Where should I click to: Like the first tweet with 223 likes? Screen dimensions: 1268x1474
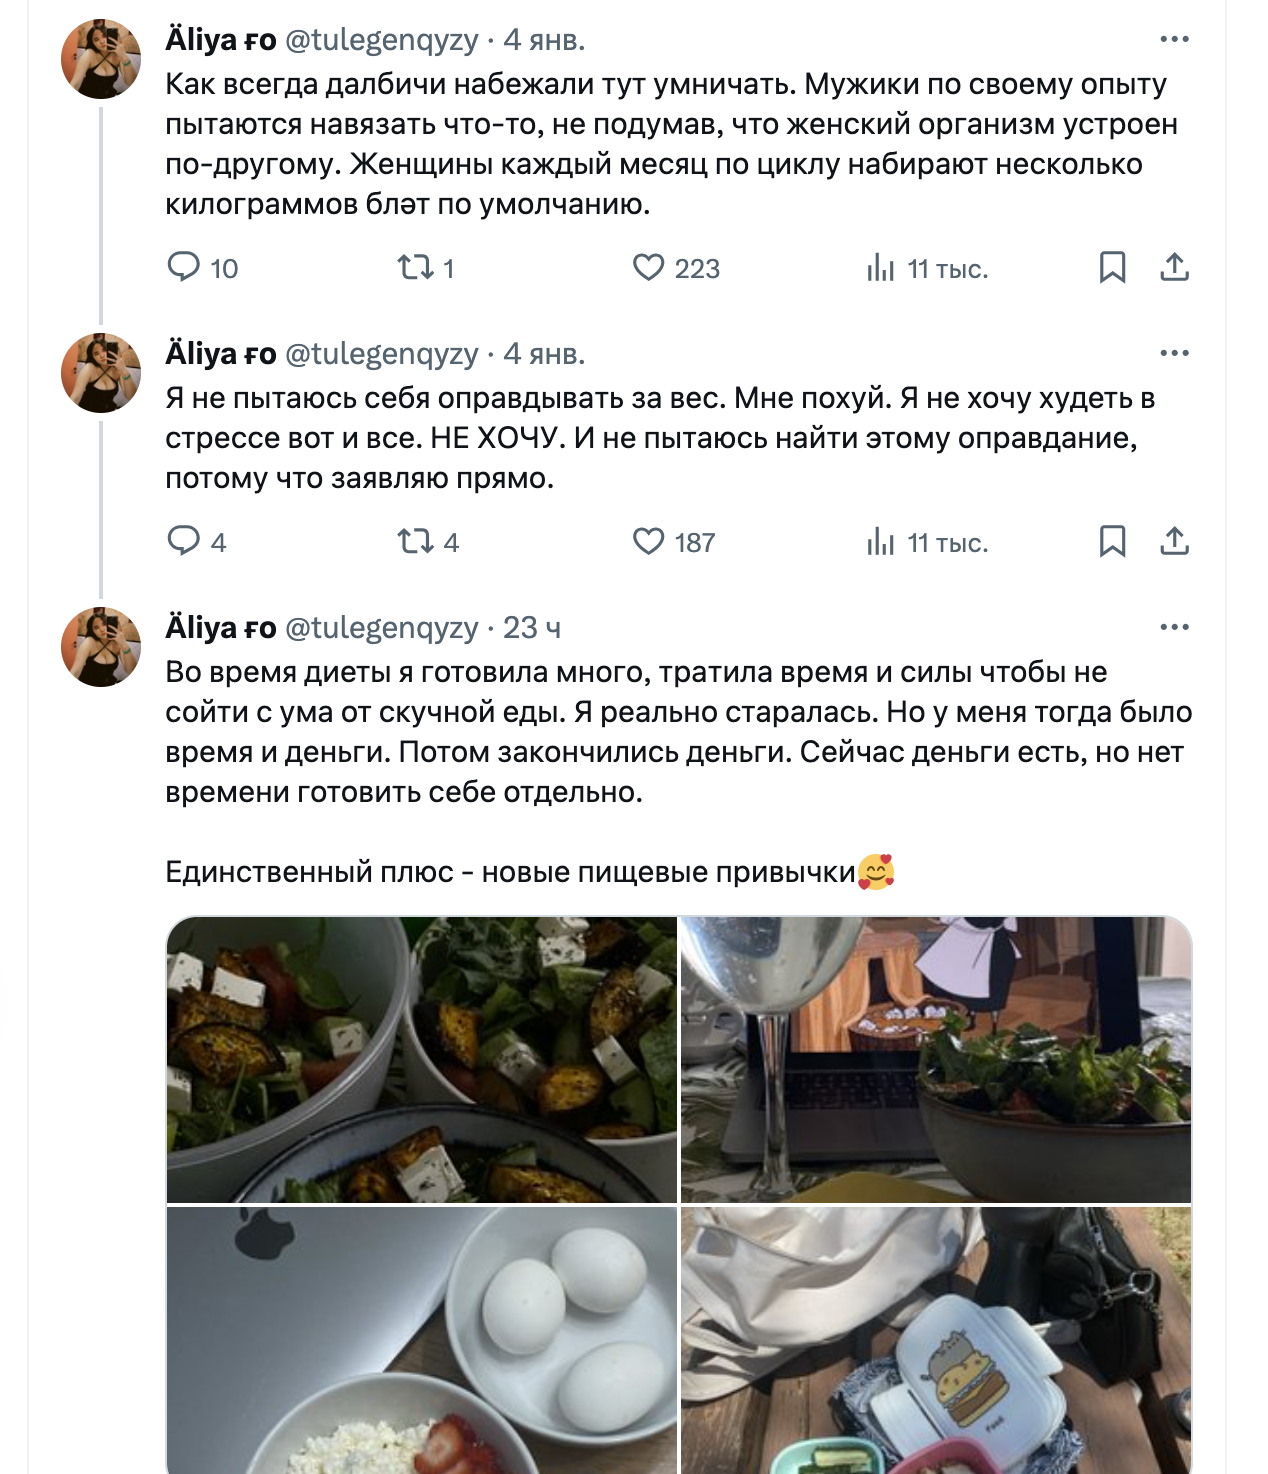pyautogui.click(x=648, y=268)
